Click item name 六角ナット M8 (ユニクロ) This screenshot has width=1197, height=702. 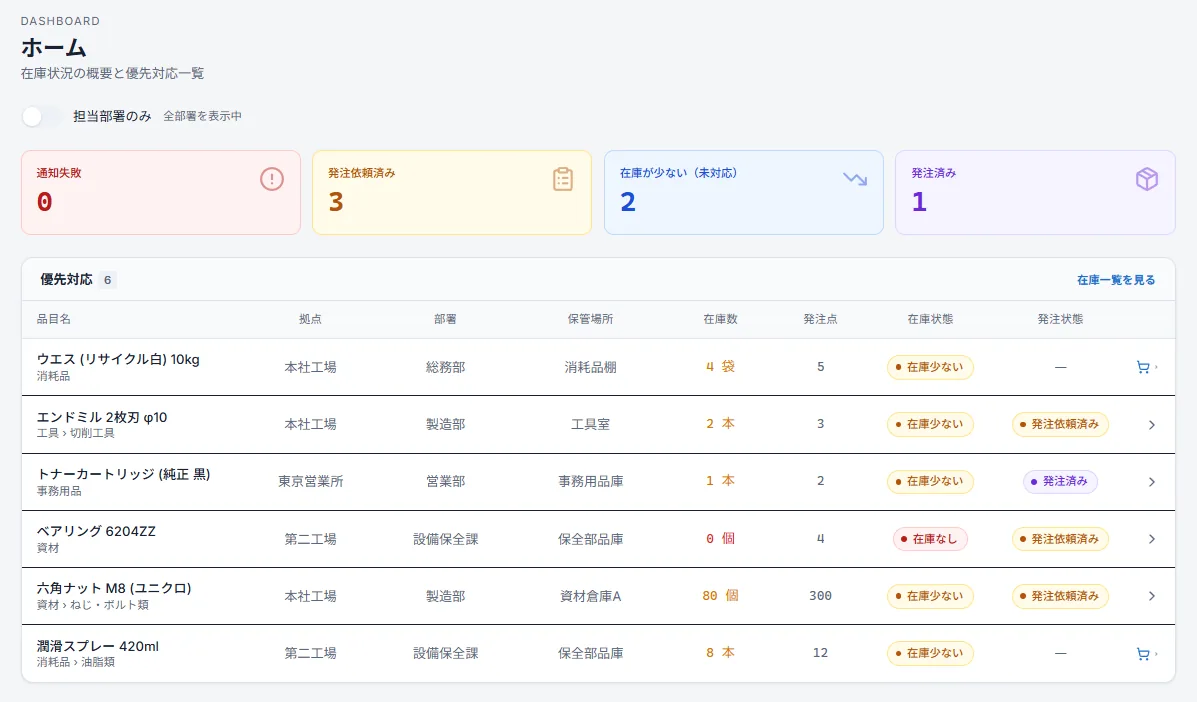[x=115, y=588]
